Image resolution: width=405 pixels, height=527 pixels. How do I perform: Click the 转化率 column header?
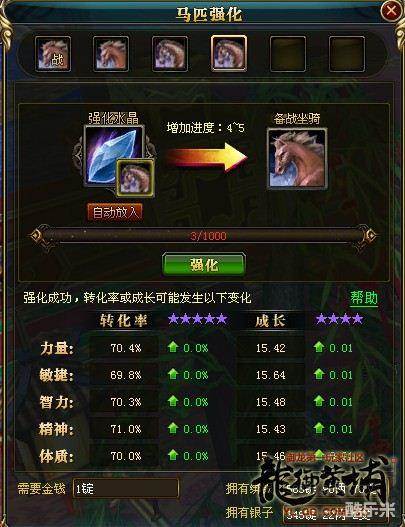(x=124, y=320)
